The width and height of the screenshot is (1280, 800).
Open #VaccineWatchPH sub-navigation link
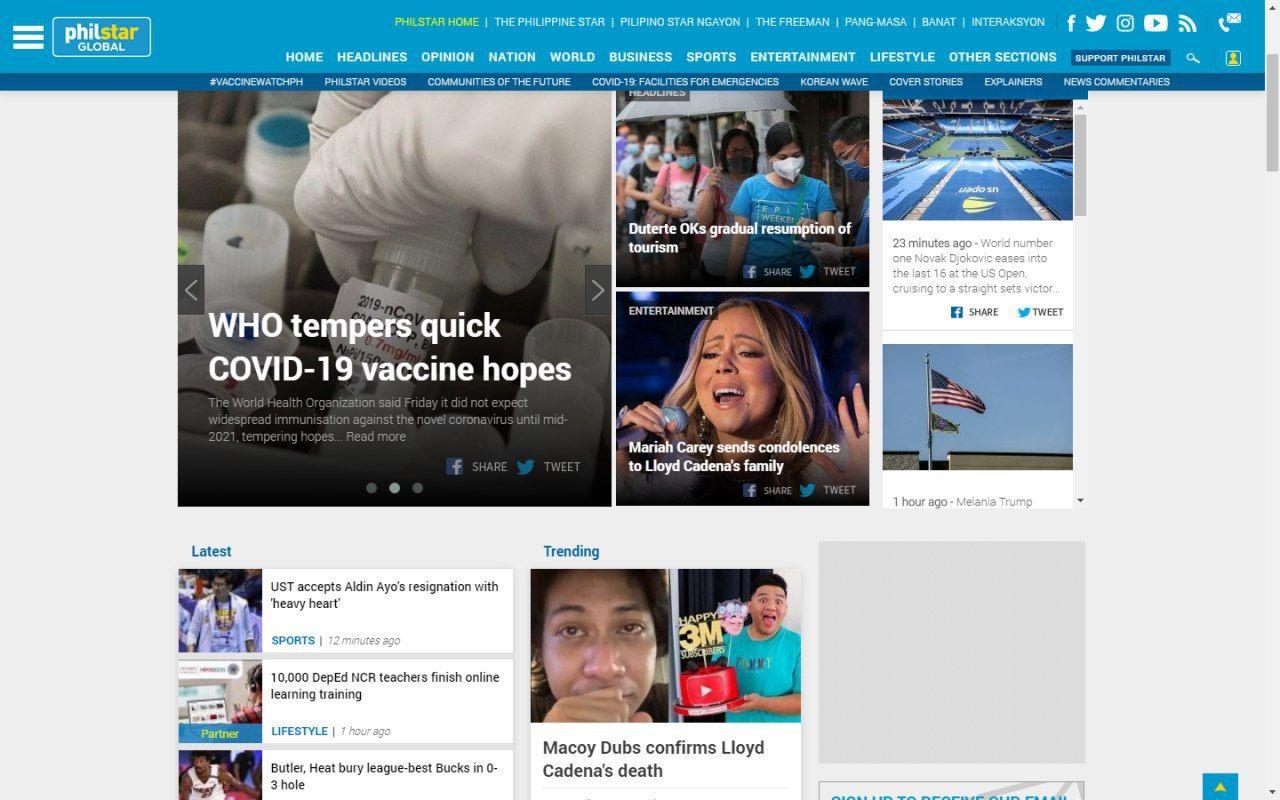[256, 82]
